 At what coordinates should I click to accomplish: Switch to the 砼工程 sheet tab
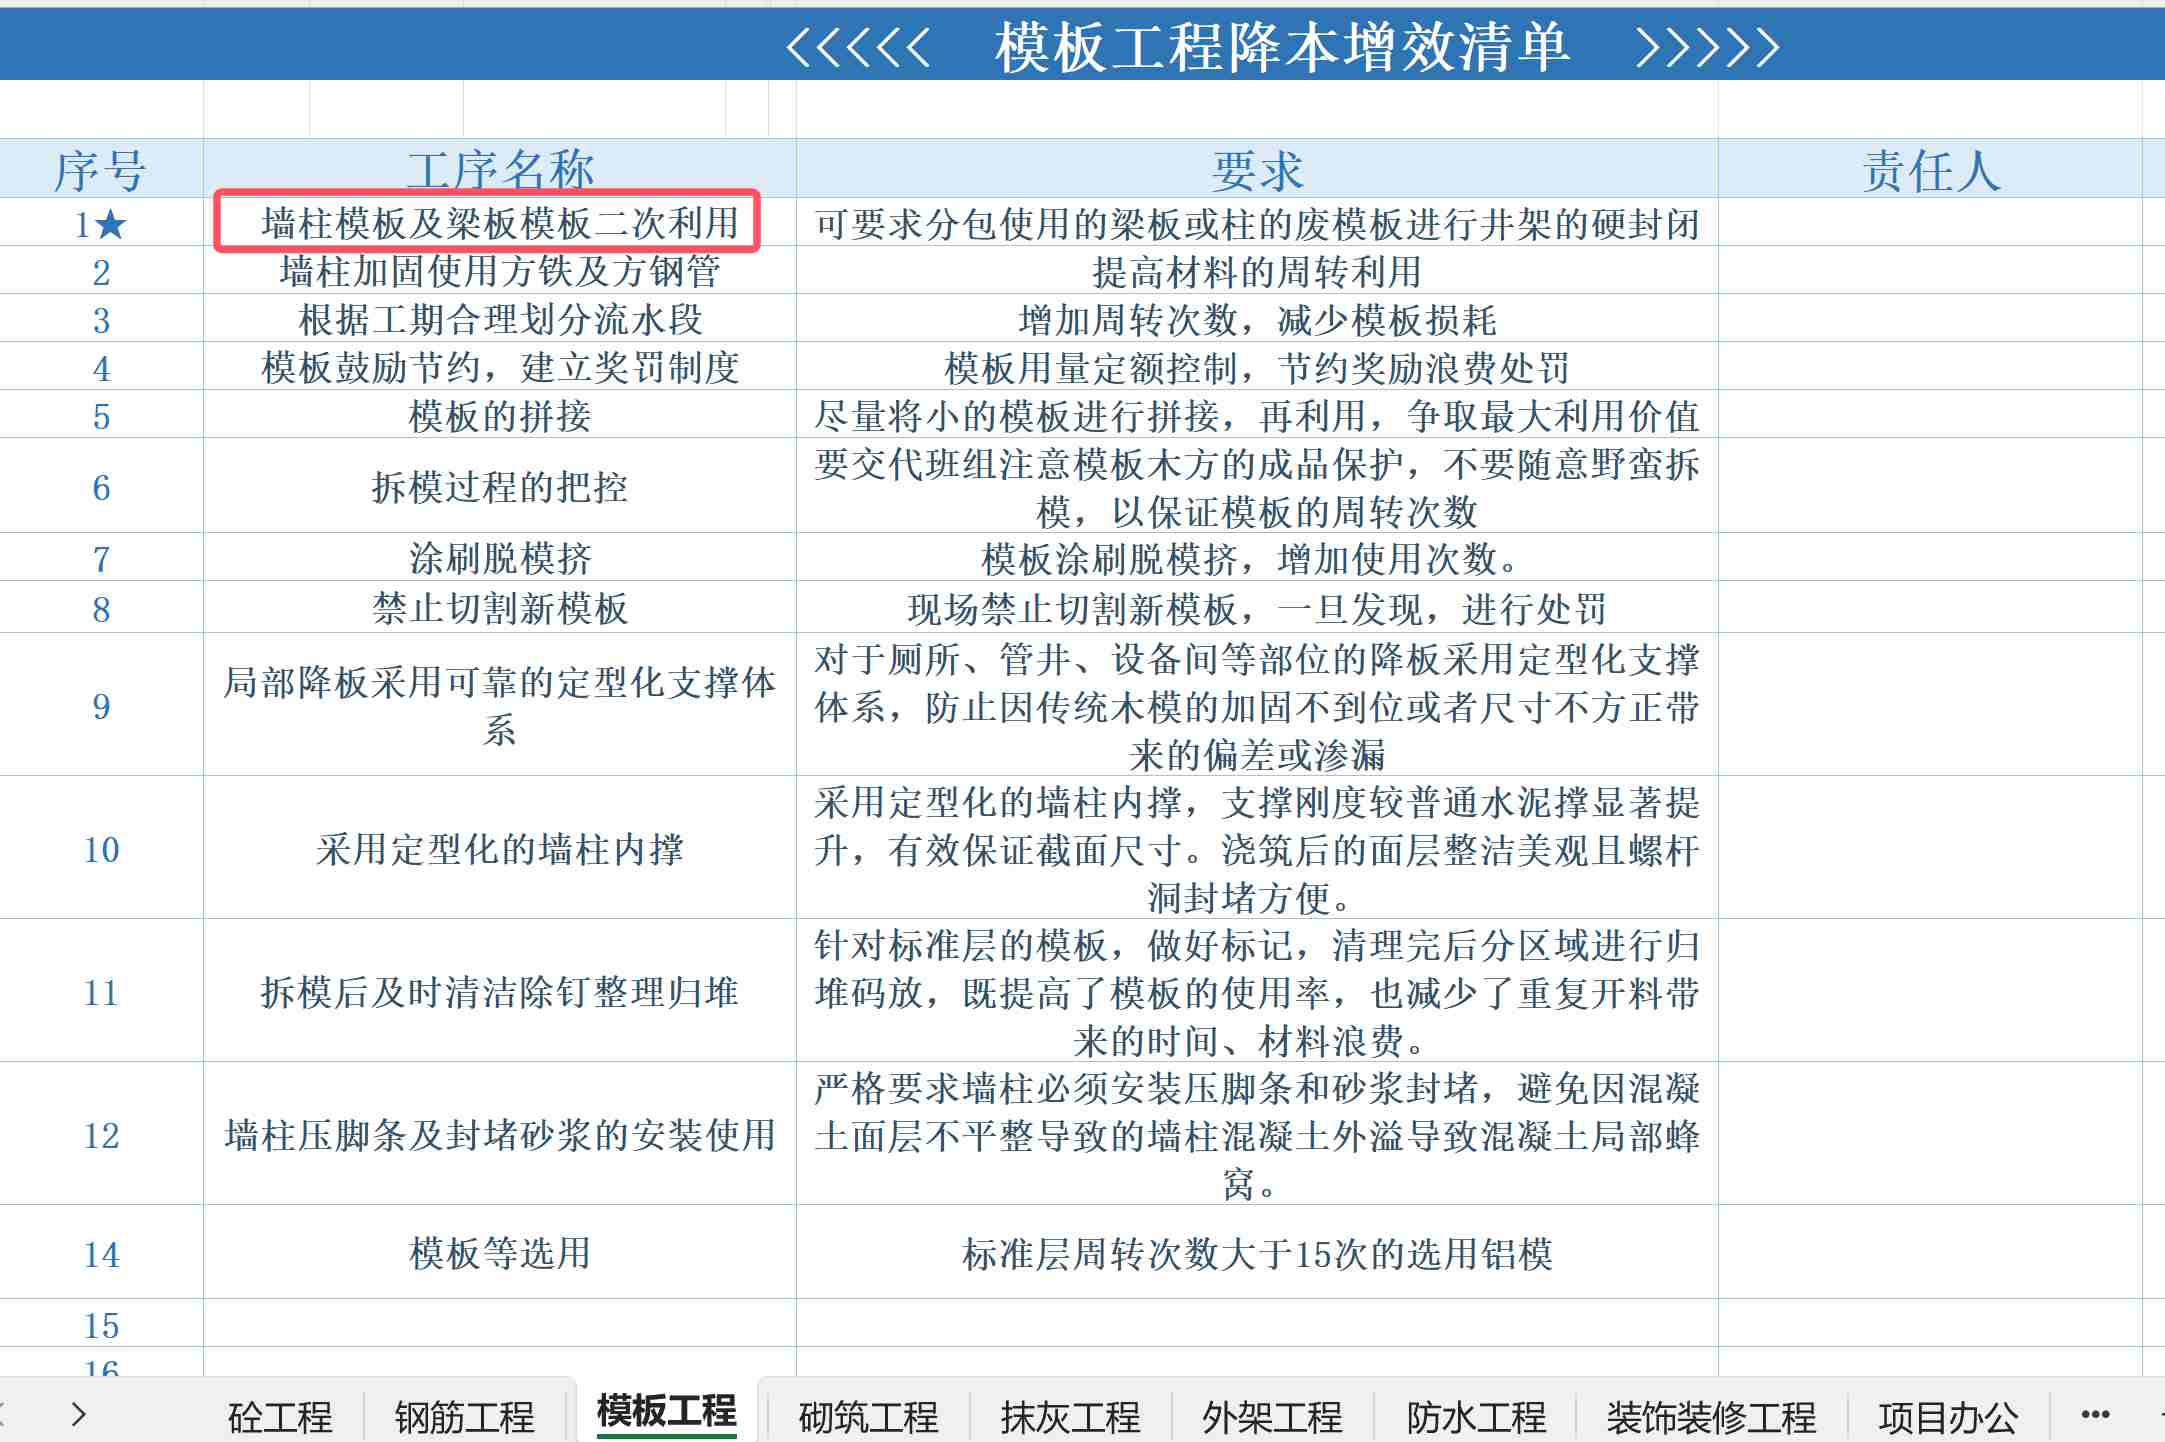tap(280, 1417)
